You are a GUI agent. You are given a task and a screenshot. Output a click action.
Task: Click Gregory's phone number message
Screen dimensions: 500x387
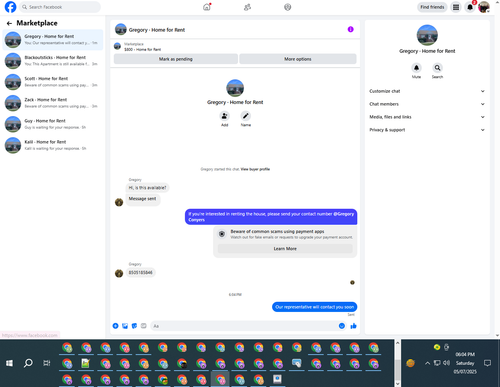pos(141,273)
